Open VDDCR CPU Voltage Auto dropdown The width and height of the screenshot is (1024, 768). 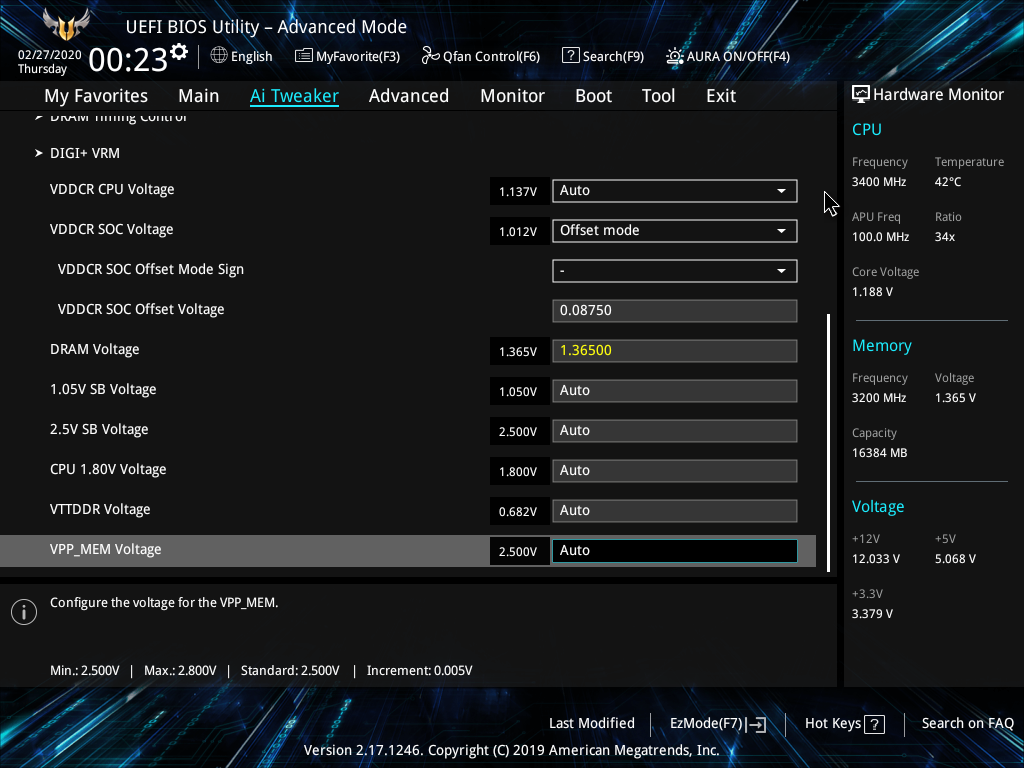[x=675, y=191]
